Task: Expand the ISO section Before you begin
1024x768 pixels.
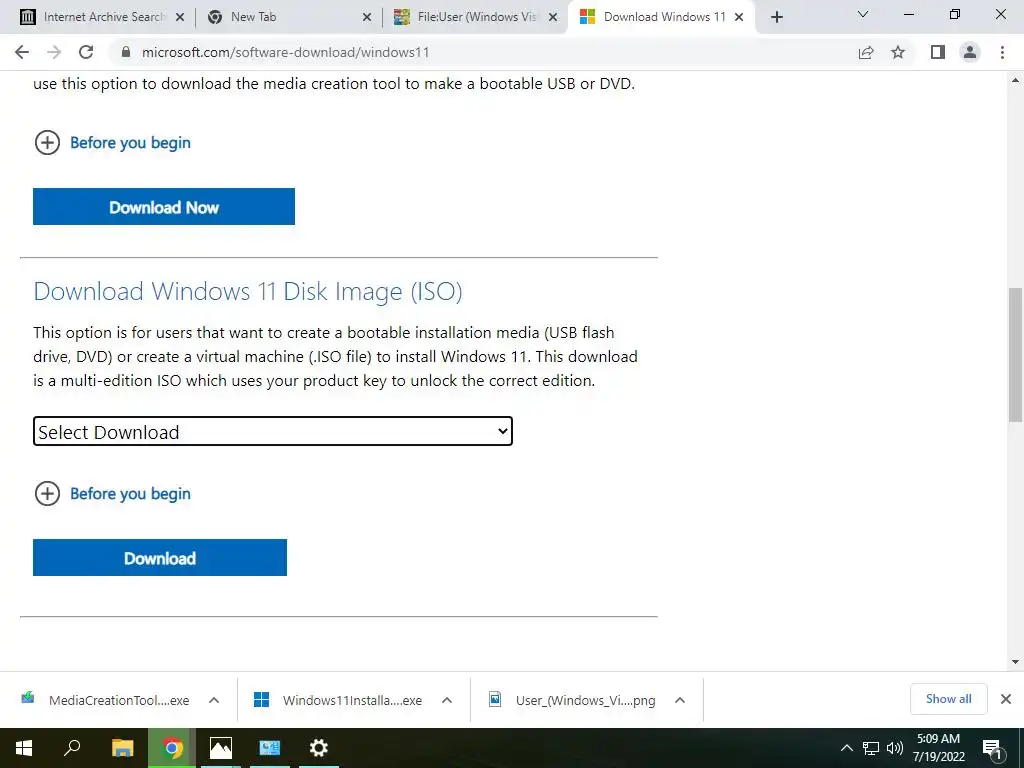Action: [112, 494]
